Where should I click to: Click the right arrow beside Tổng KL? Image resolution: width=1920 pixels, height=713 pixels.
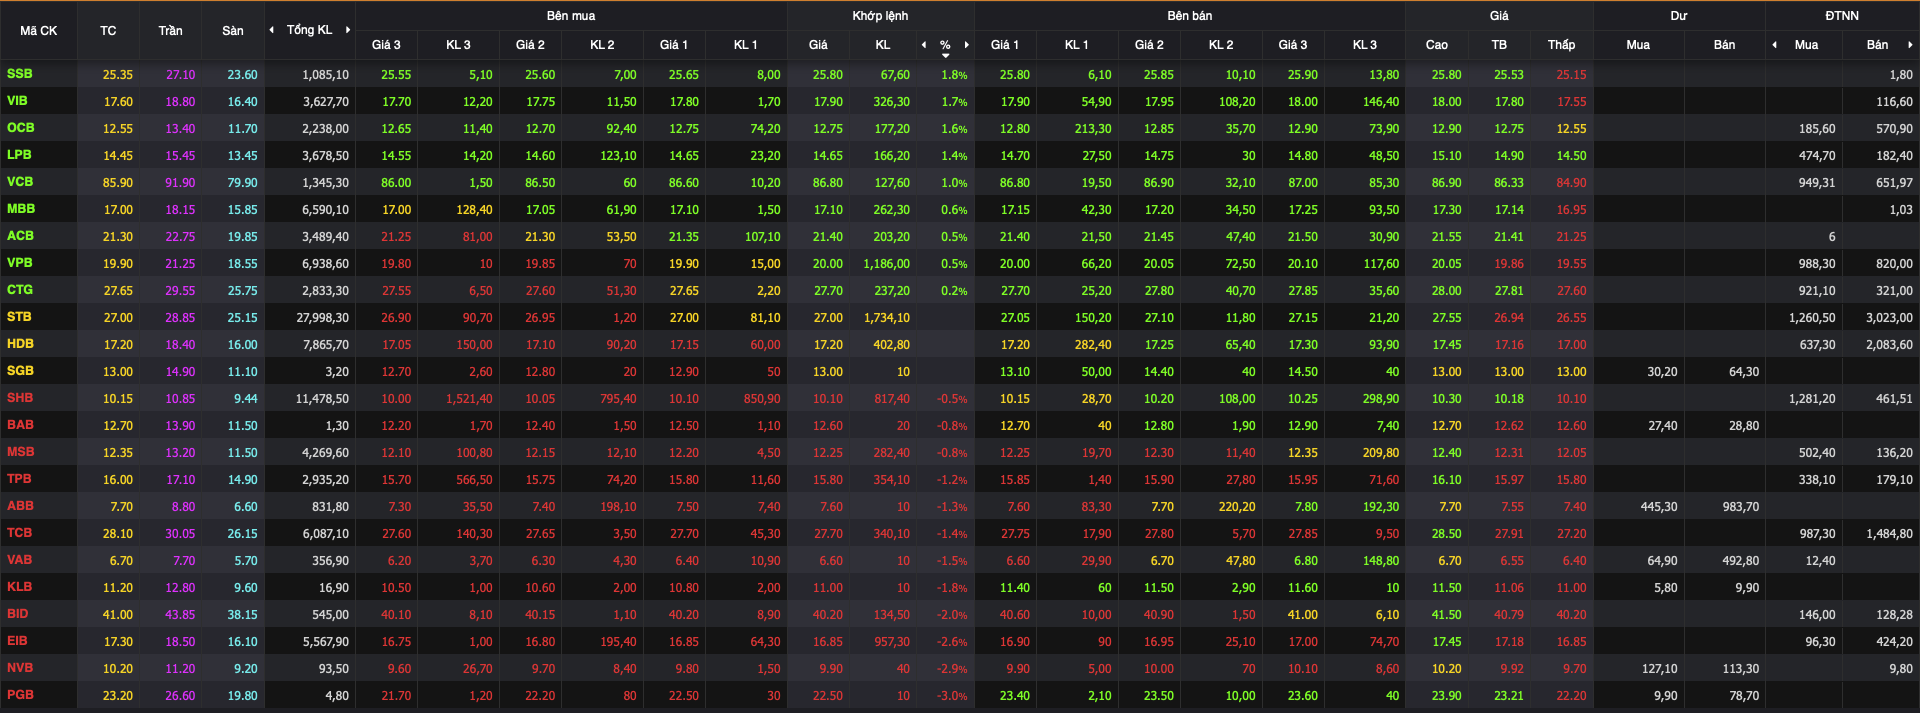point(348,30)
